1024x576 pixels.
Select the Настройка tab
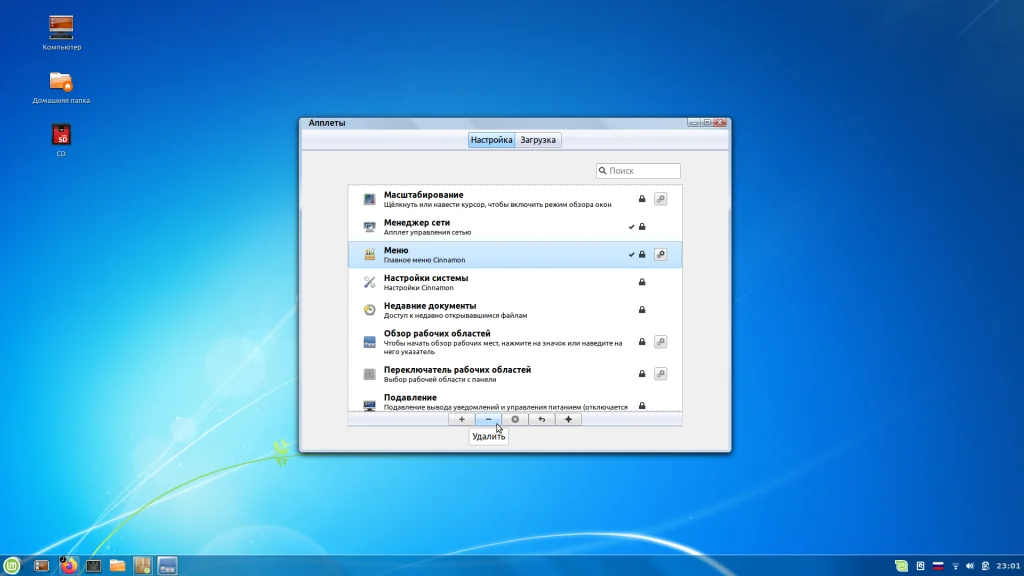492,141
